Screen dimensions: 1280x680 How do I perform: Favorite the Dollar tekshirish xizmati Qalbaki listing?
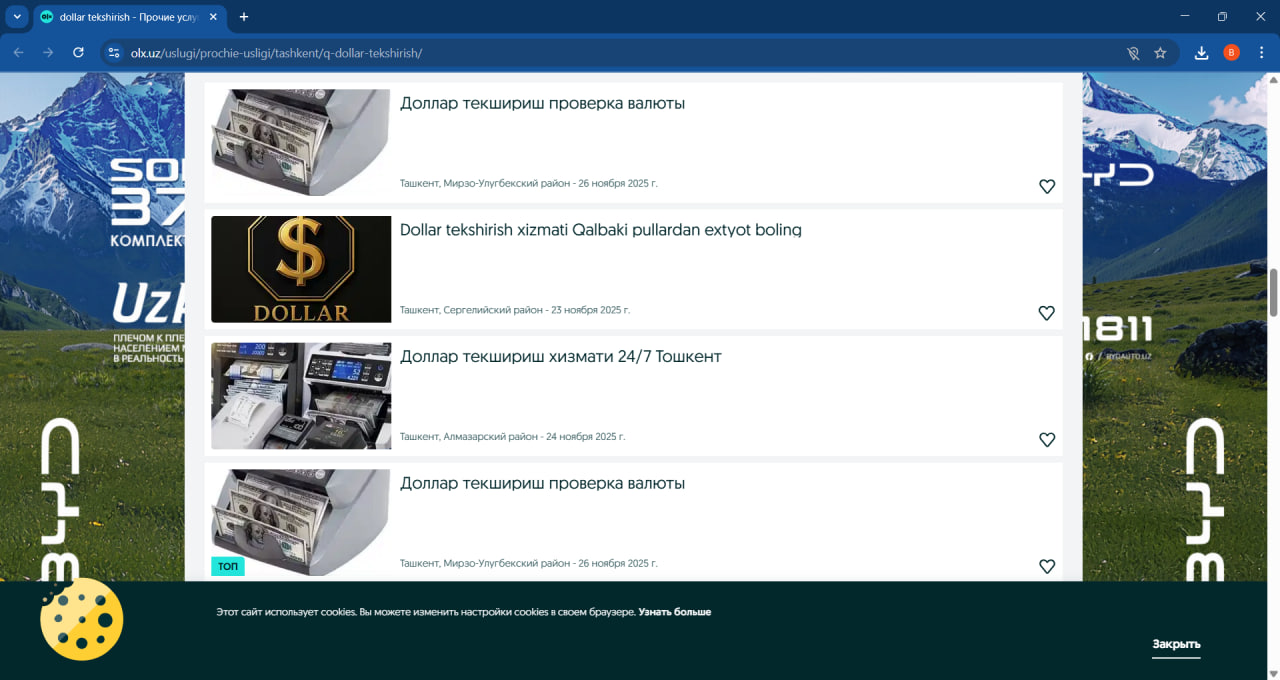click(1046, 313)
